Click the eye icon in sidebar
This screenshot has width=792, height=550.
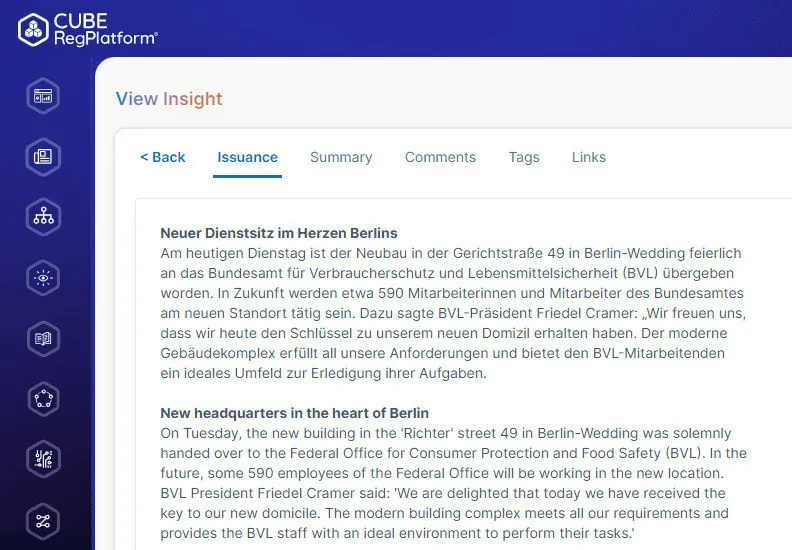pyautogui.click(x=43, y=278)
